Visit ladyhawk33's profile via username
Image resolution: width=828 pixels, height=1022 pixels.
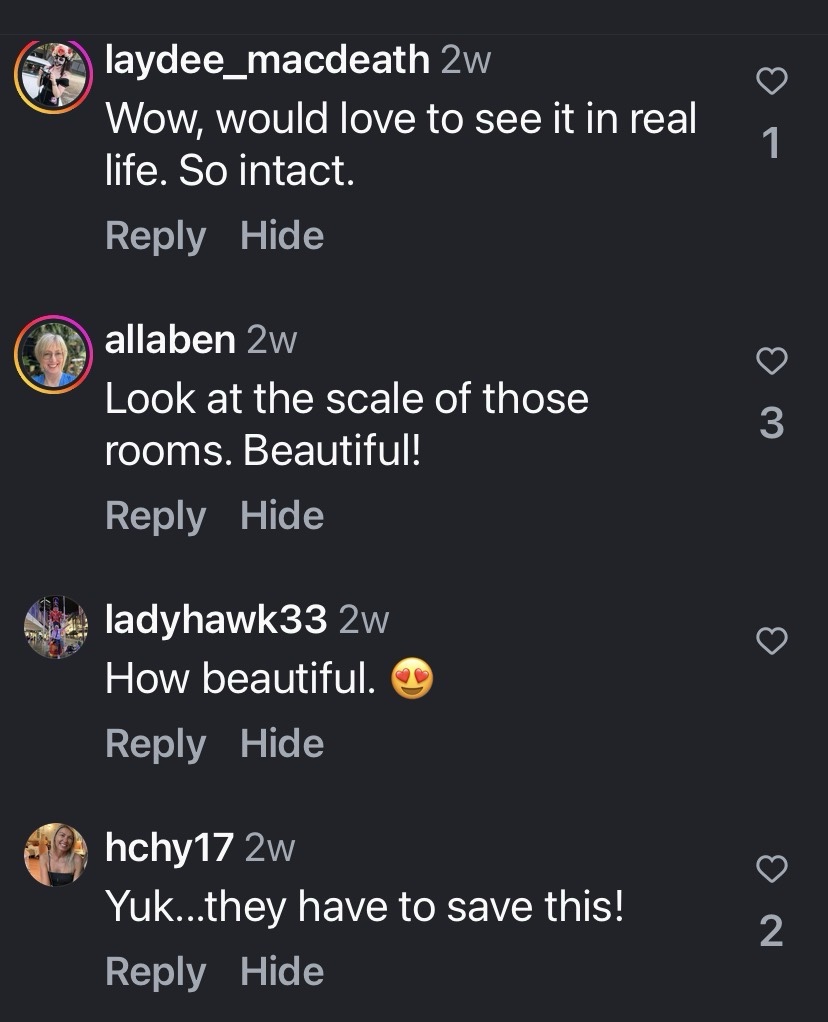click(x=216, y=621)
